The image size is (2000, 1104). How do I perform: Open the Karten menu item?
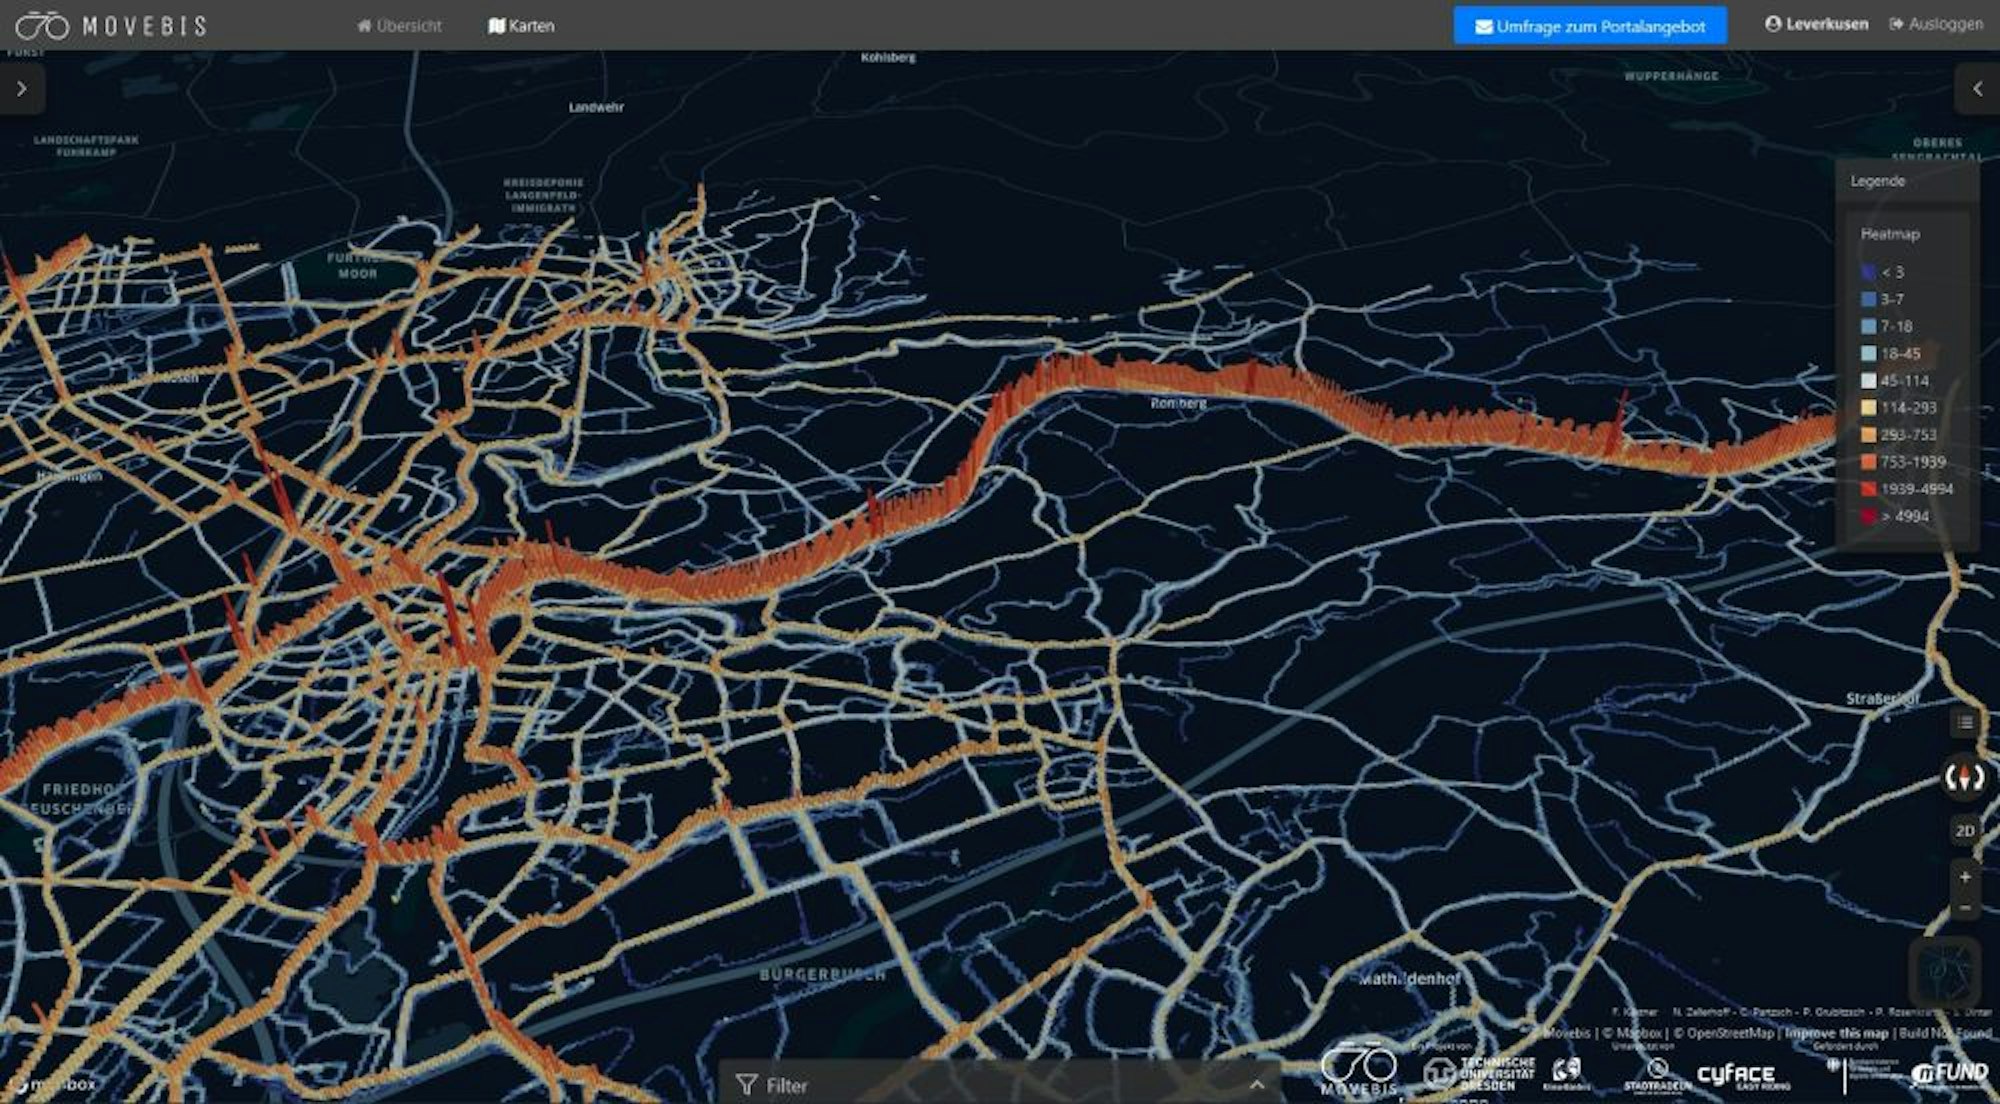(x=521, y=26)
